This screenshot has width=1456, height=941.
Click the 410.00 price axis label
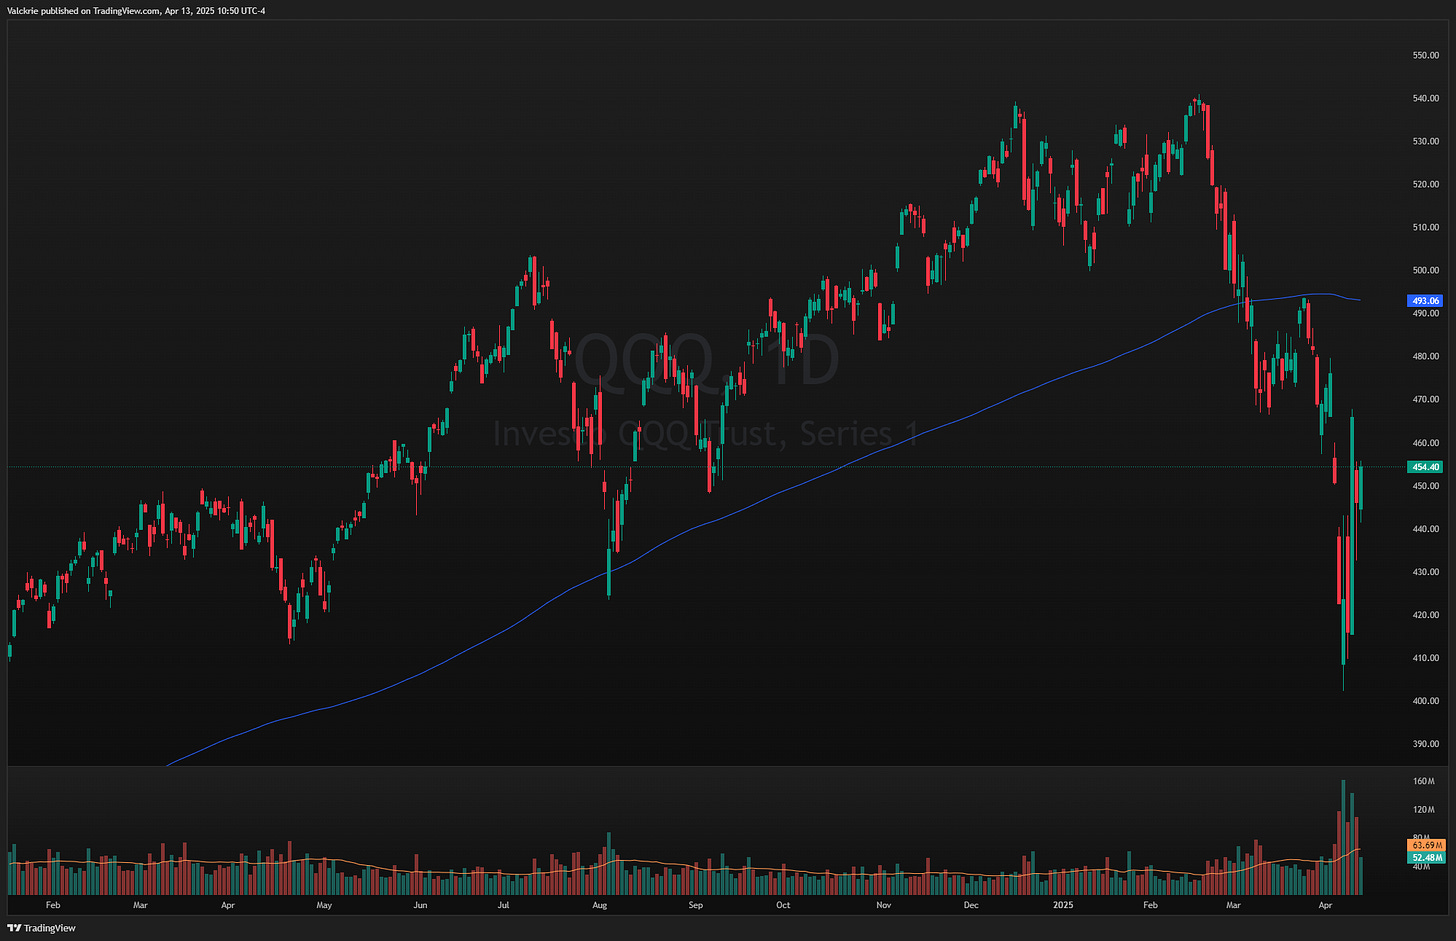pos(1426,658)
